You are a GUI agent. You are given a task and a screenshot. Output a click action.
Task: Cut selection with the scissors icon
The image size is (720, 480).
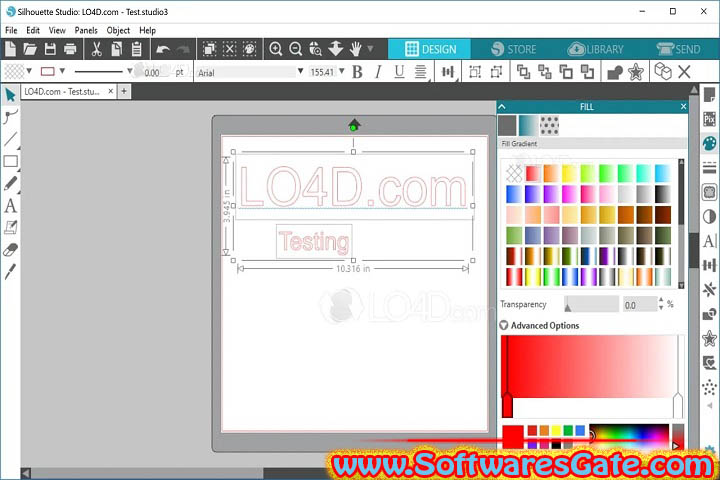coord(96,49)
